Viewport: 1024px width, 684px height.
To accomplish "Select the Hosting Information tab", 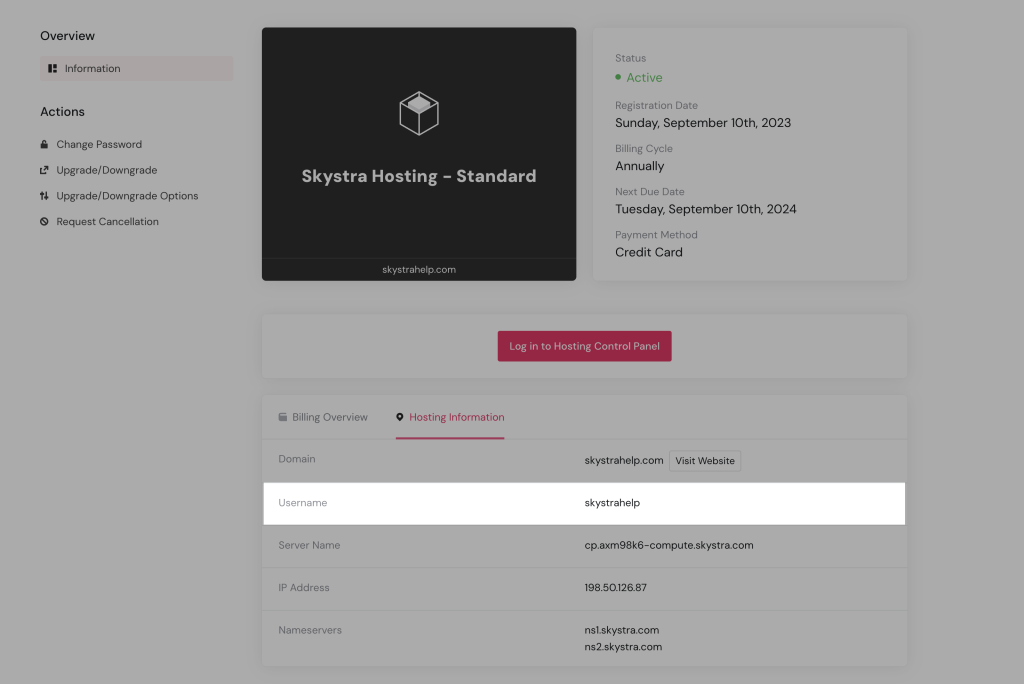I will 456,417.
